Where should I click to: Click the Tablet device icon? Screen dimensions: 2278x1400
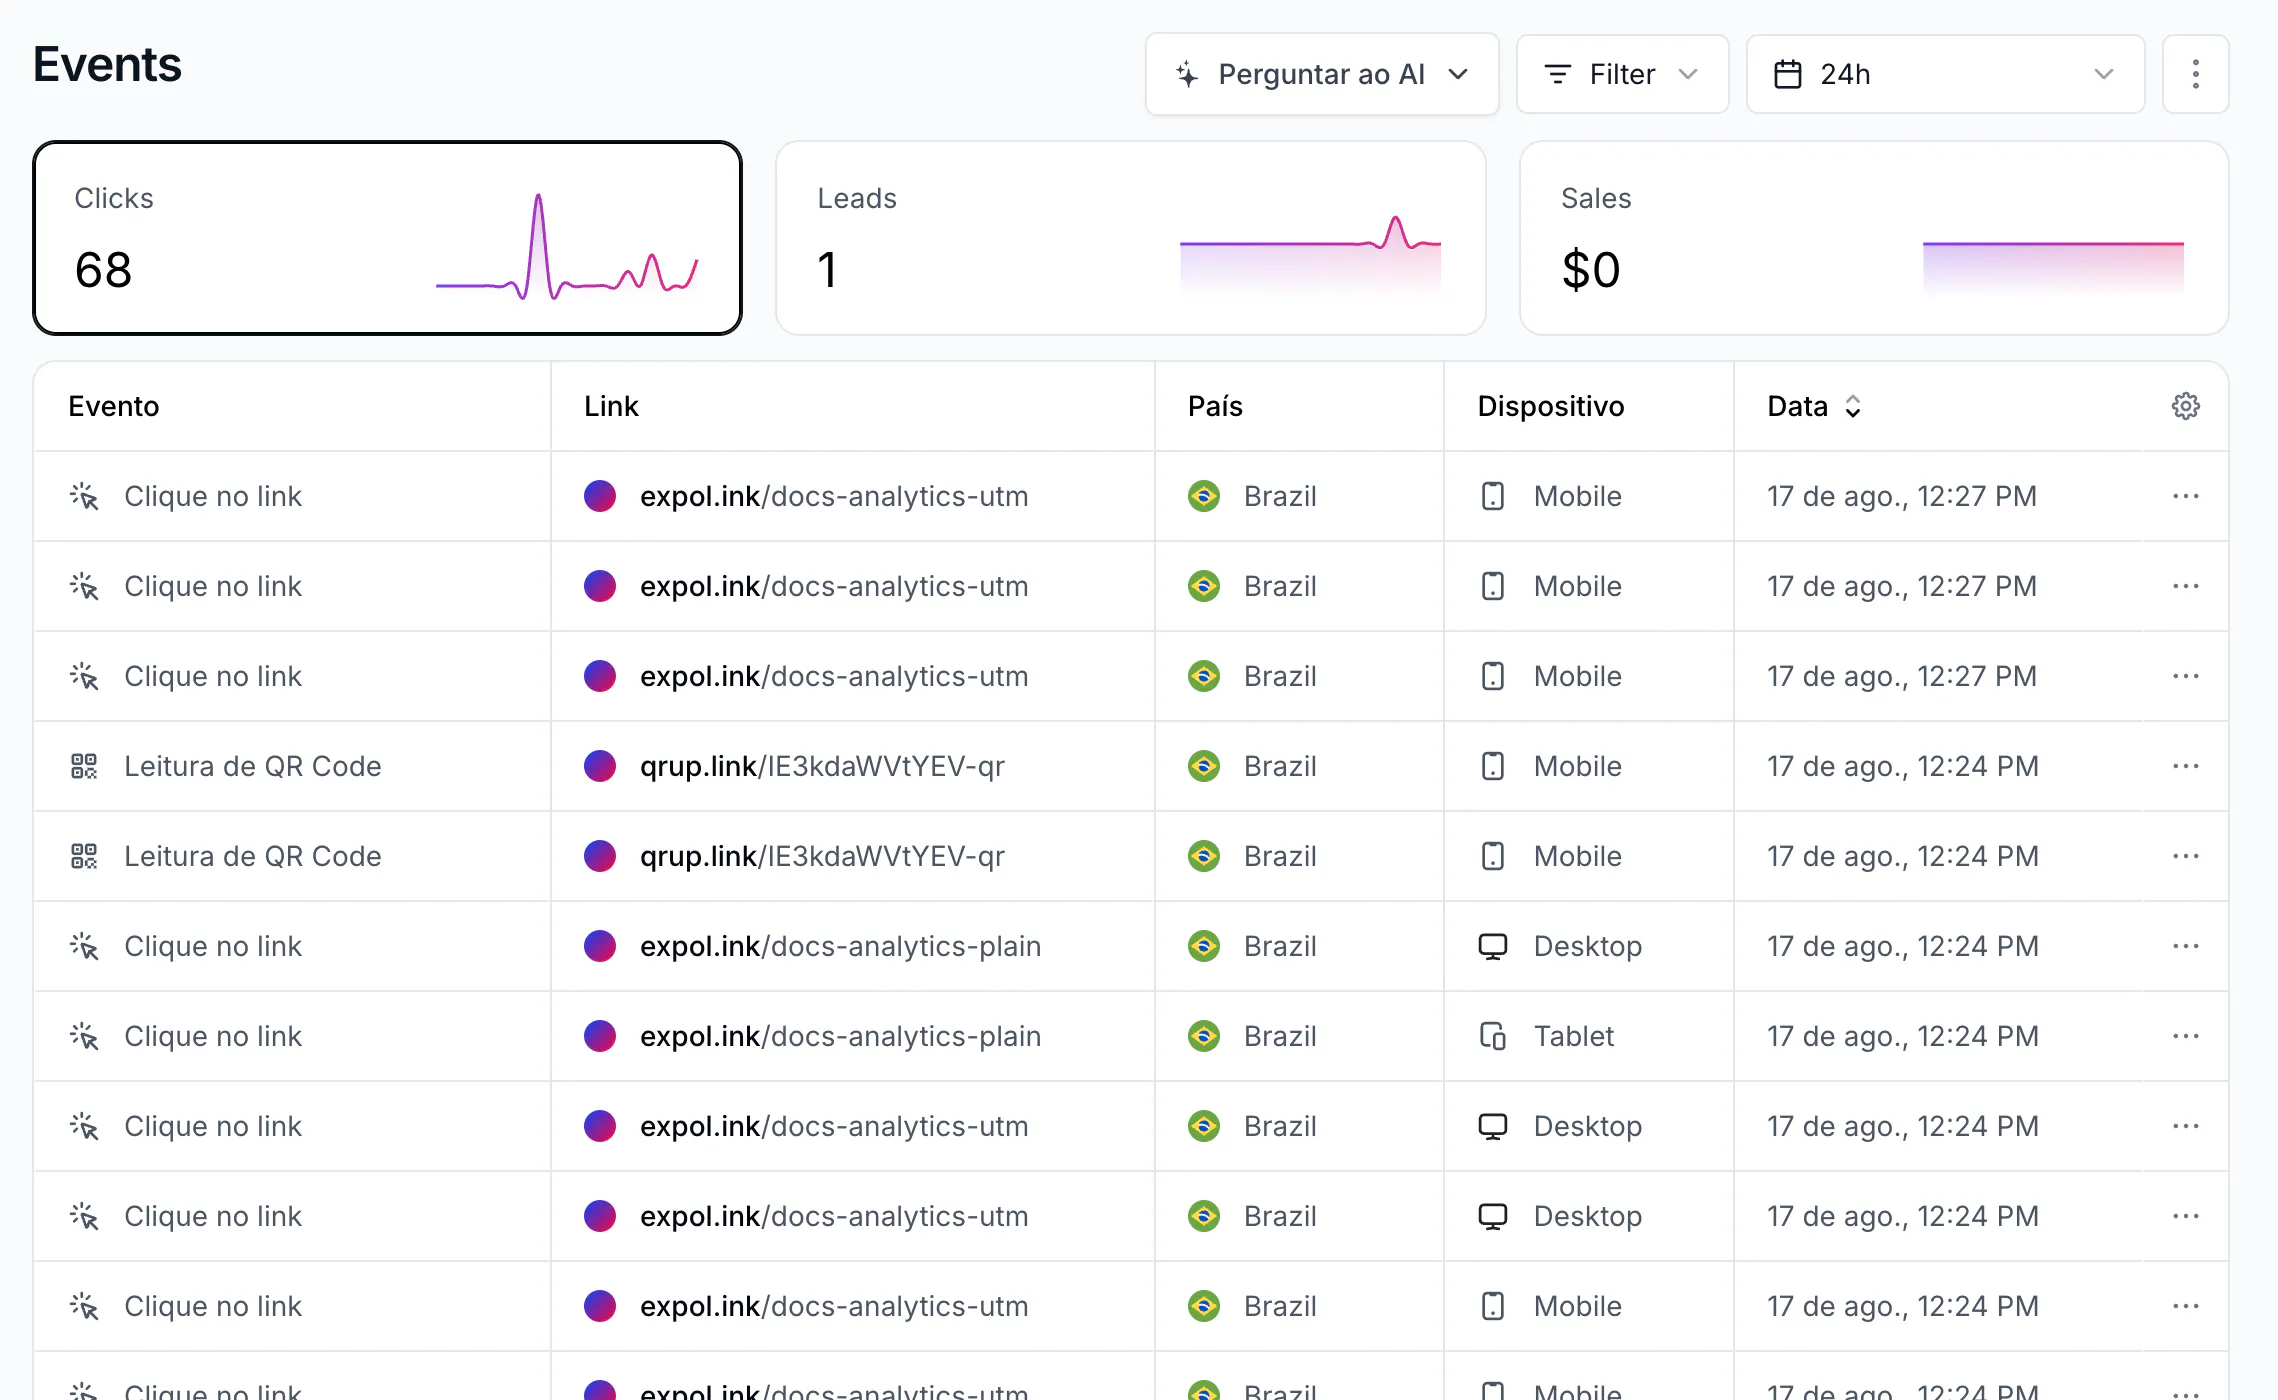pyautogui.click(x=1492, y=1036)
